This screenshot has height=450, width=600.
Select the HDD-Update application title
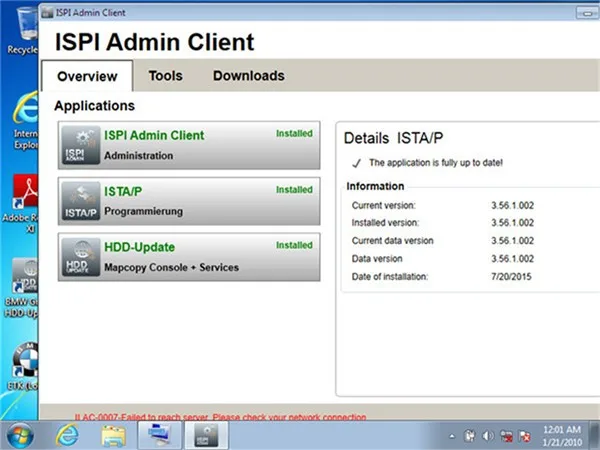coord(140,247)
